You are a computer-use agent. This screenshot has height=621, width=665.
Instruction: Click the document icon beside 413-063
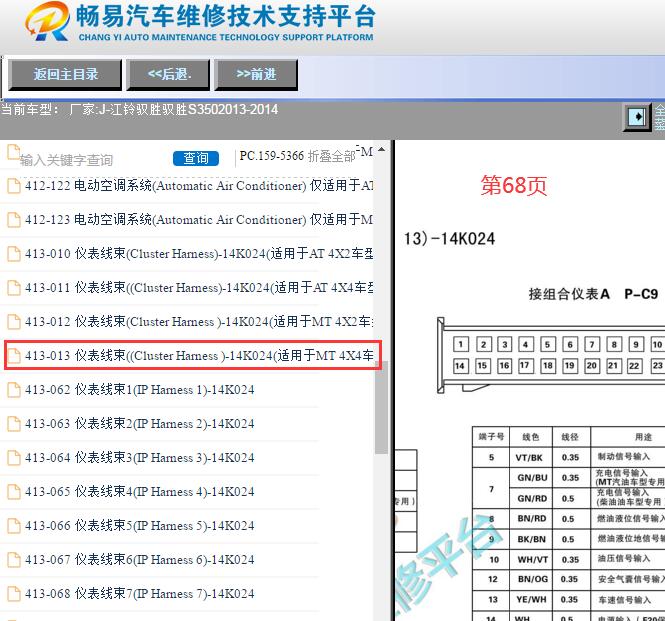point(14,423)
